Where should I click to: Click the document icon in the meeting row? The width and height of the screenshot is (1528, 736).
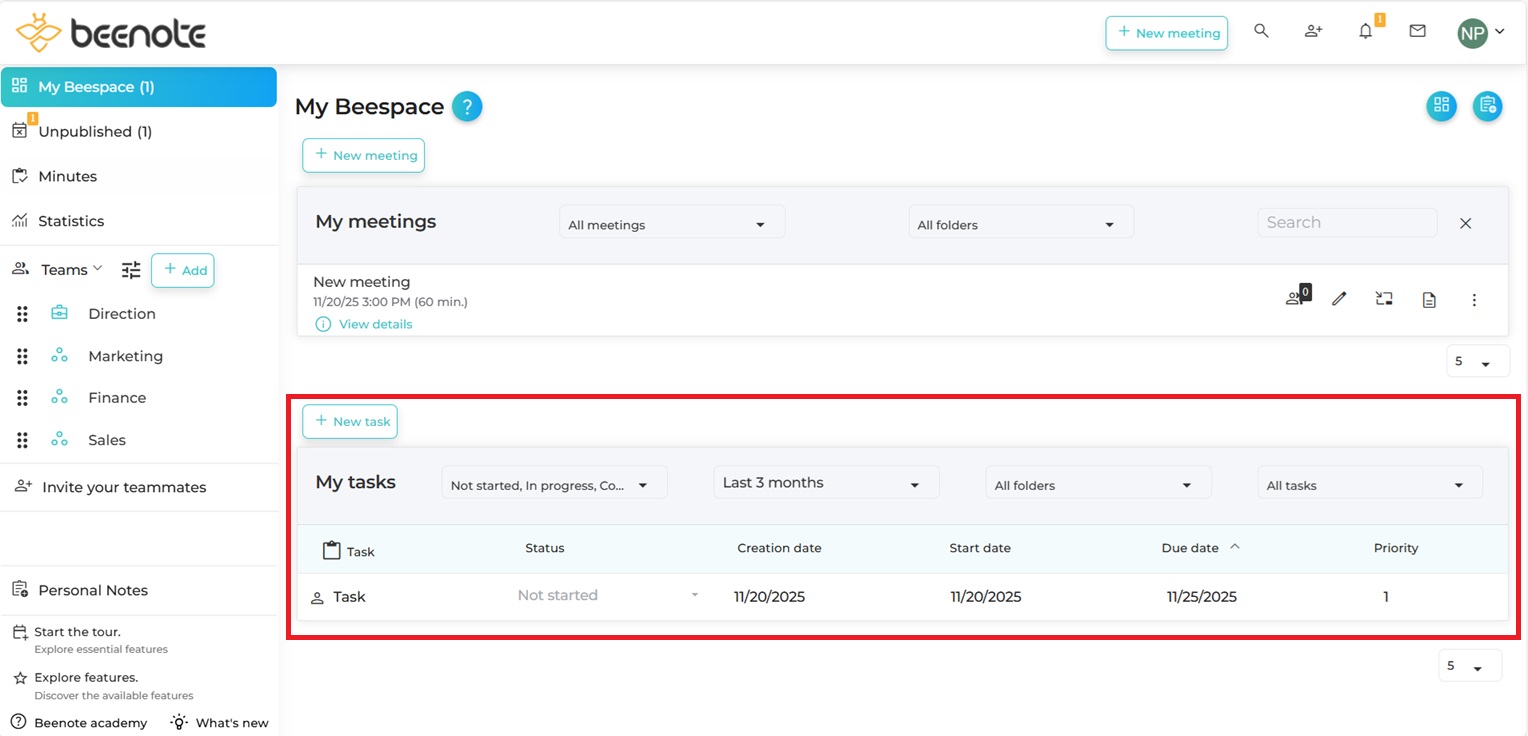tap(1429, 299)
